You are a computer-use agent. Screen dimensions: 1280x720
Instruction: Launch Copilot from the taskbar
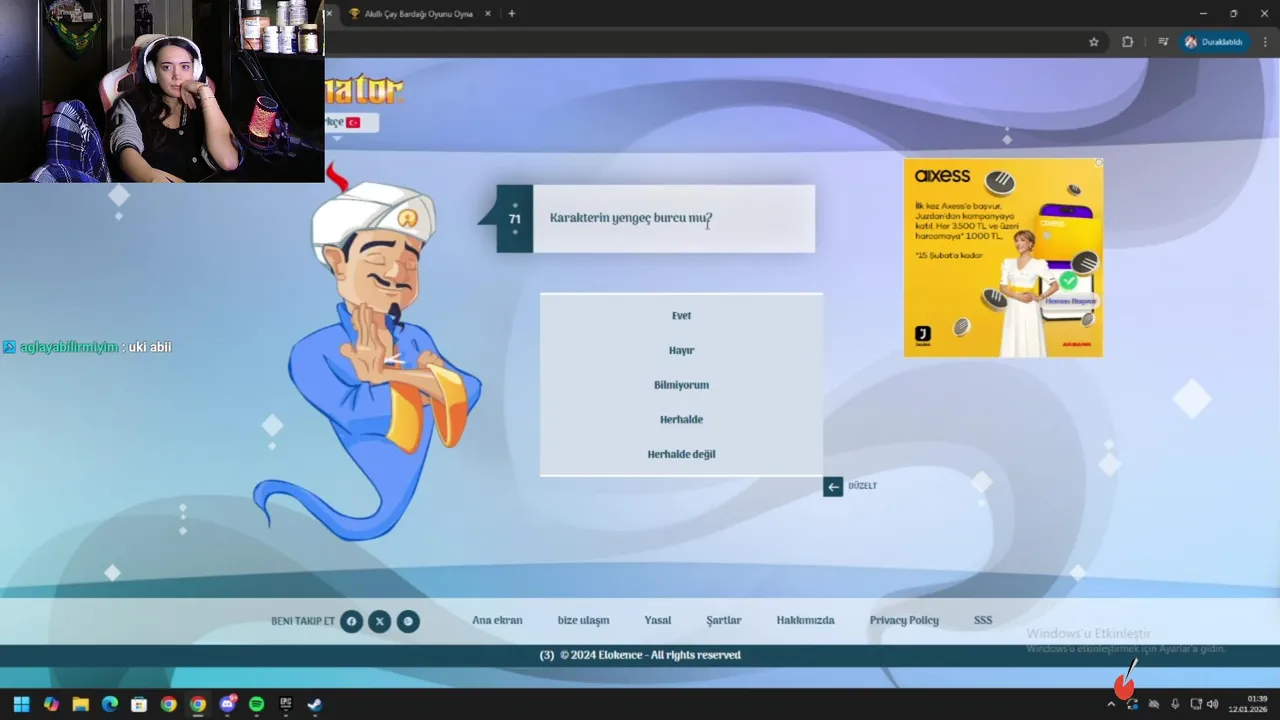point(51,704)
